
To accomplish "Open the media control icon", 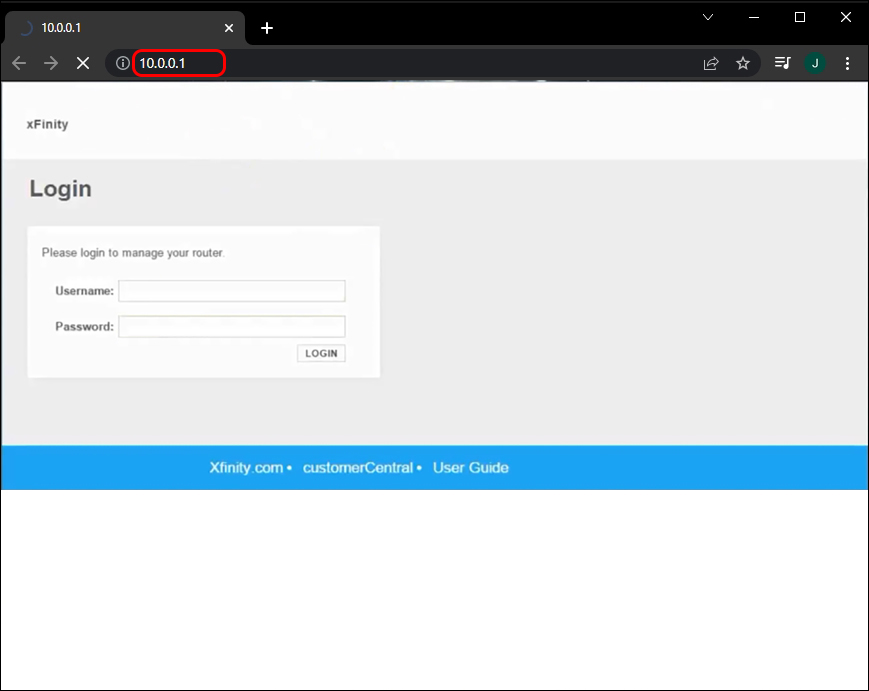I will (x=783, y=63).
